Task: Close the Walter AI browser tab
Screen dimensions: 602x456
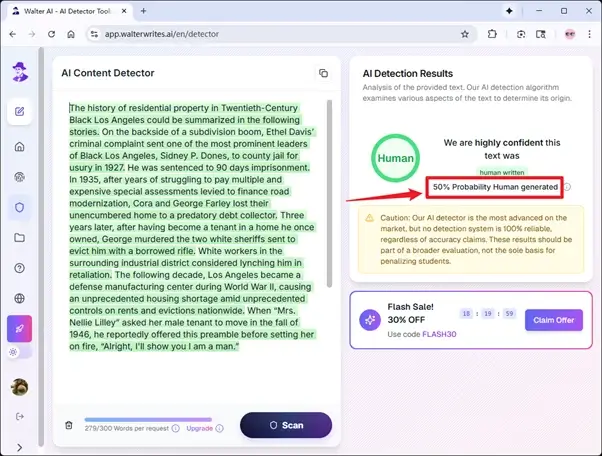Action: pos(124,11)
